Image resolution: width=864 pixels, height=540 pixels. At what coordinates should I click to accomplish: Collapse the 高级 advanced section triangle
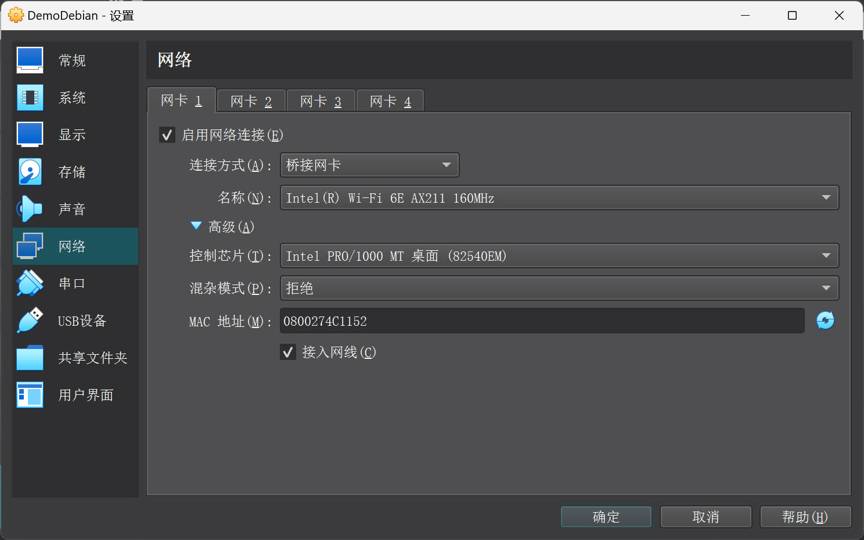coord(196,227)
